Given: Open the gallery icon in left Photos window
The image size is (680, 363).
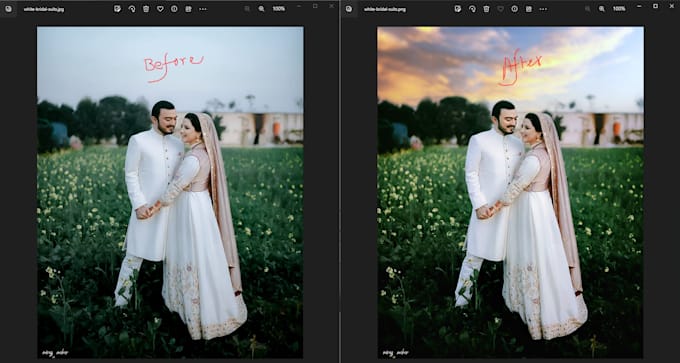Looking at the screenshot, I should [8, 9].
